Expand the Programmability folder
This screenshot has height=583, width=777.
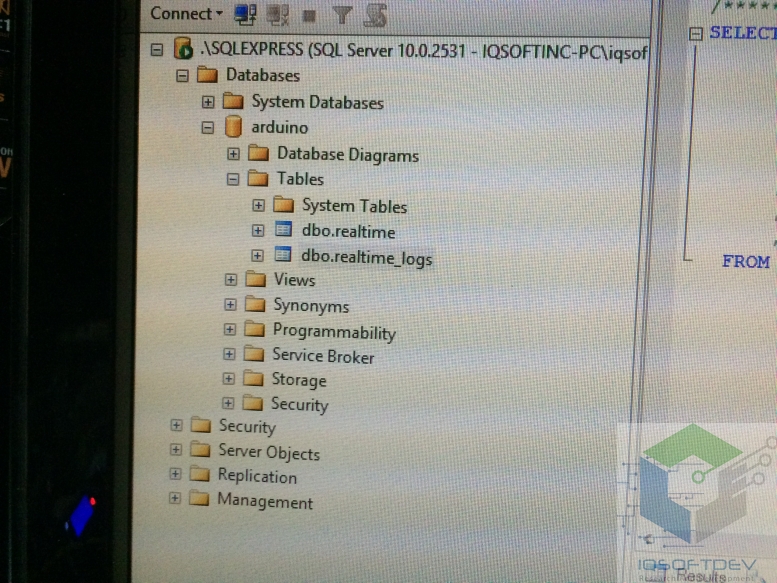(x=230, y=329)
